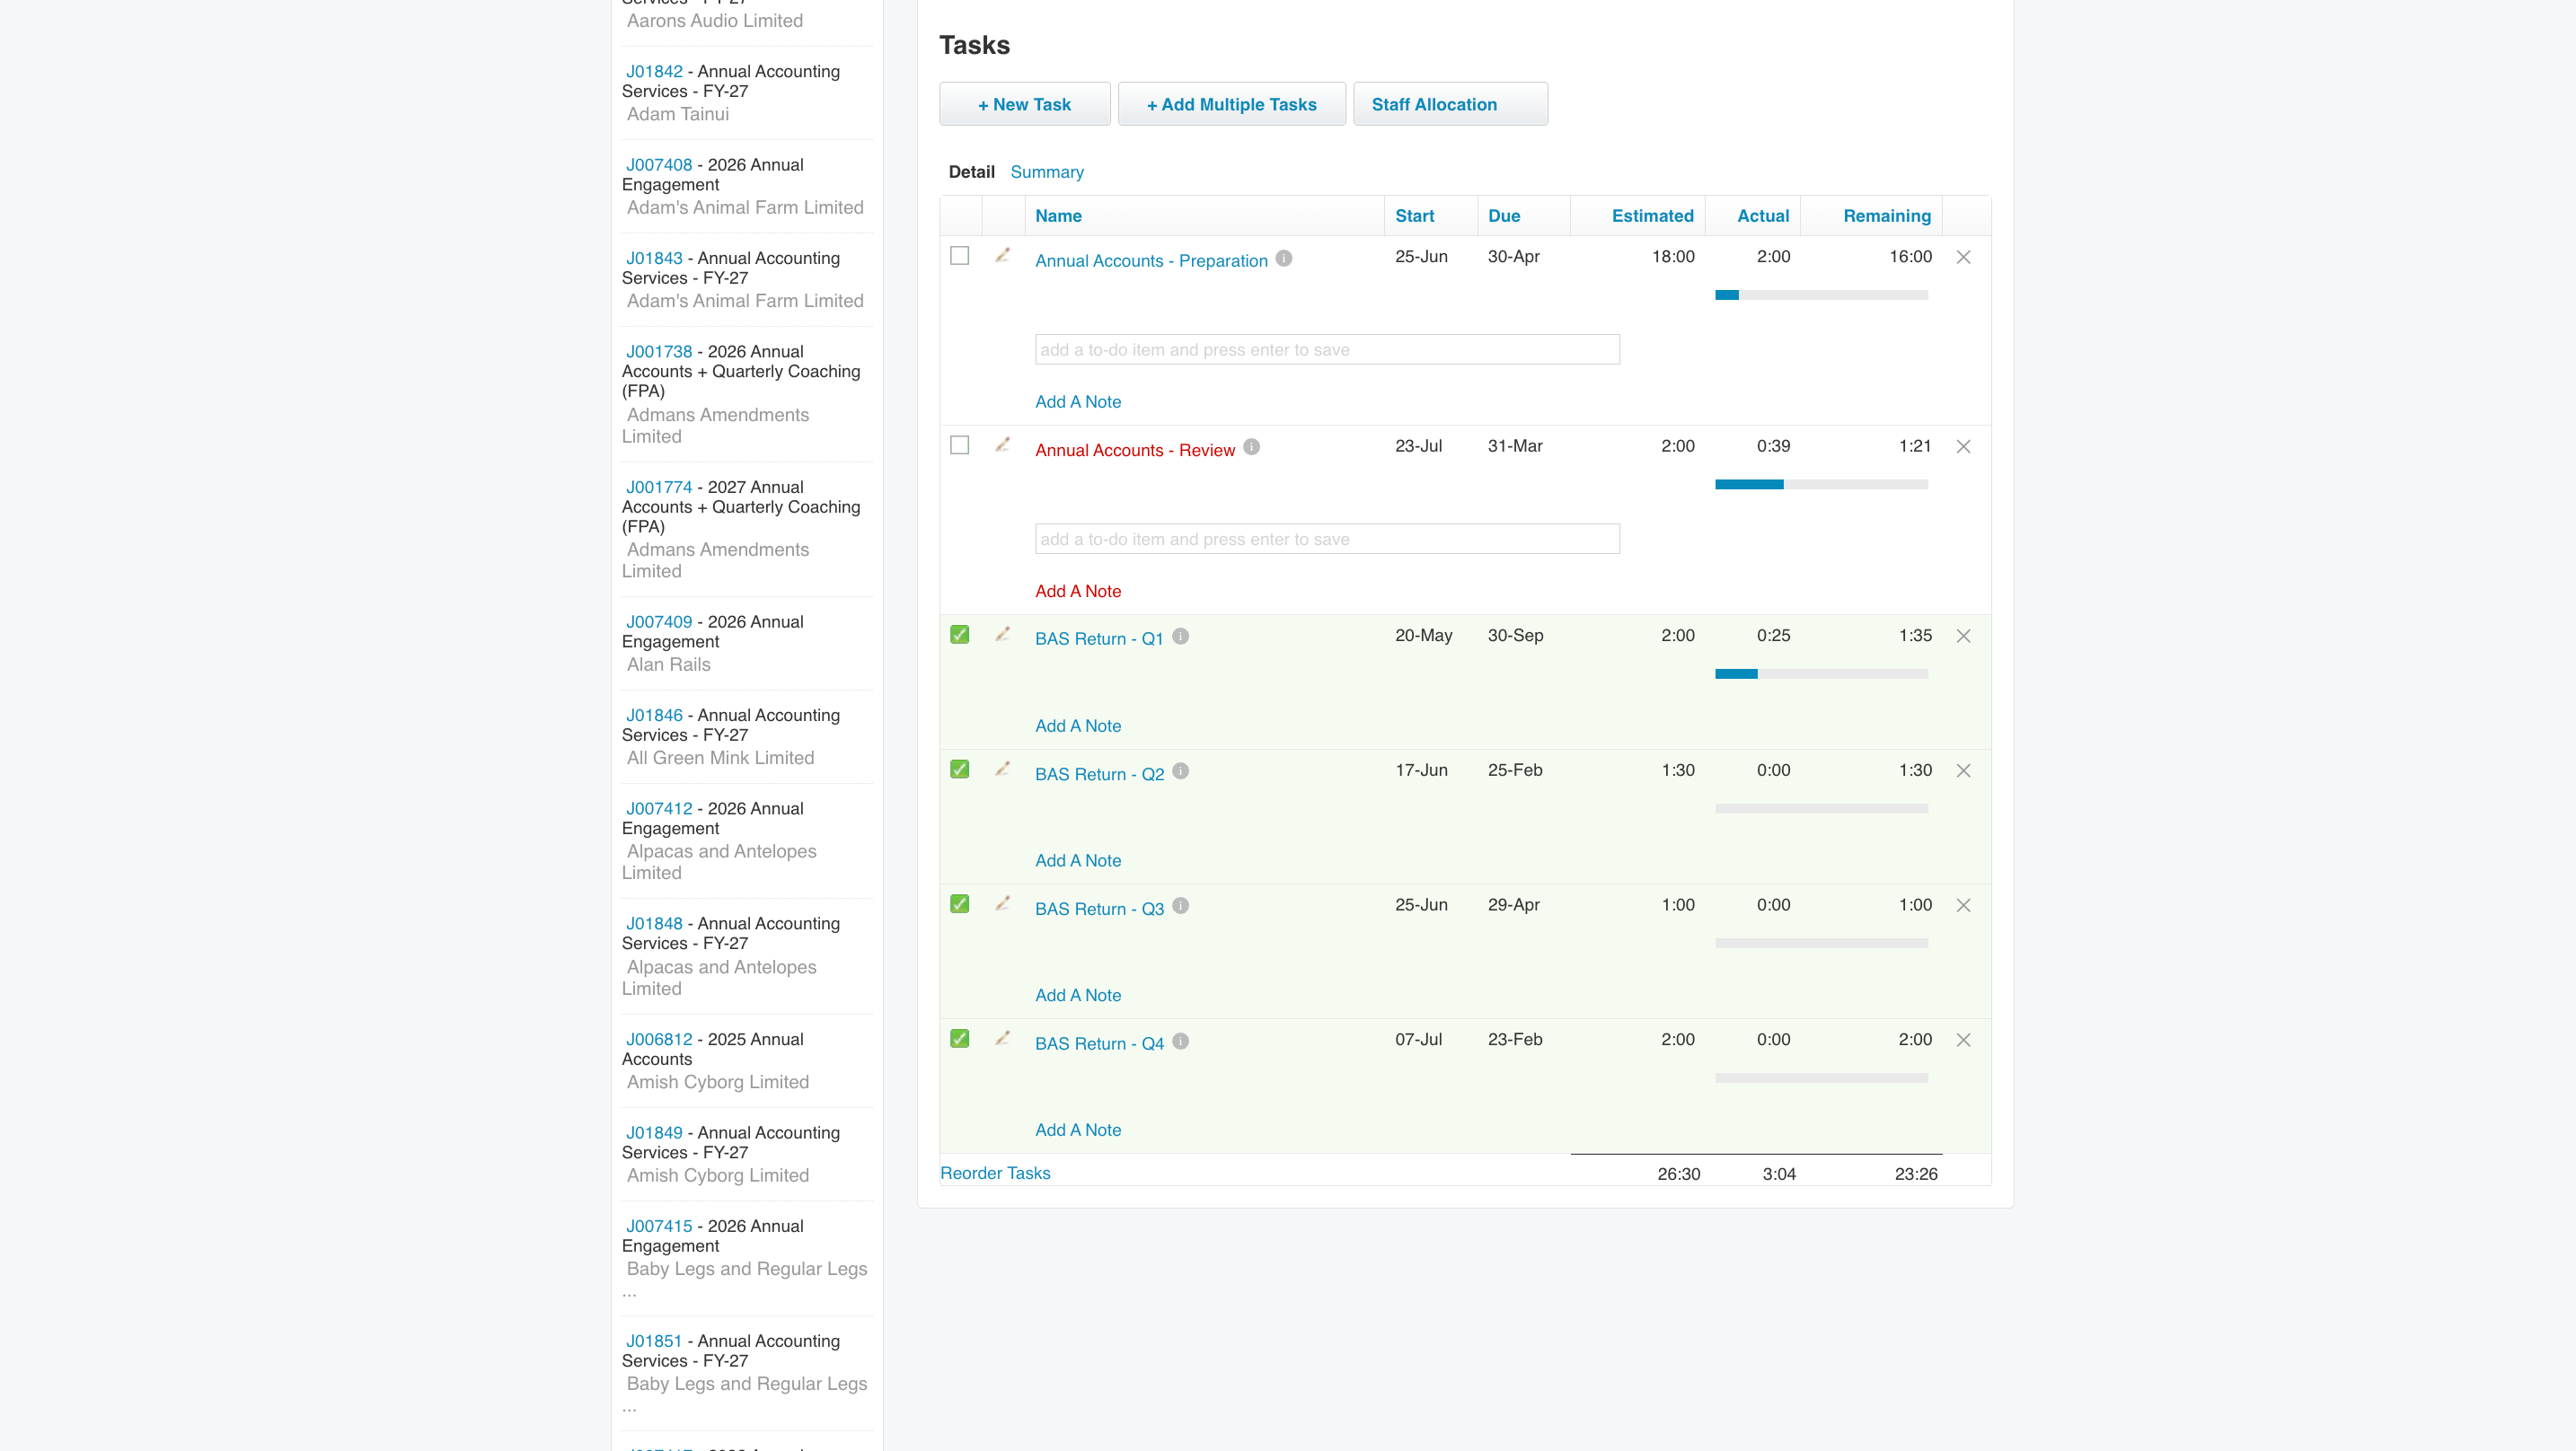
Task: Show info icon for BAS Return - Q2
Action: coord(1180,771)
